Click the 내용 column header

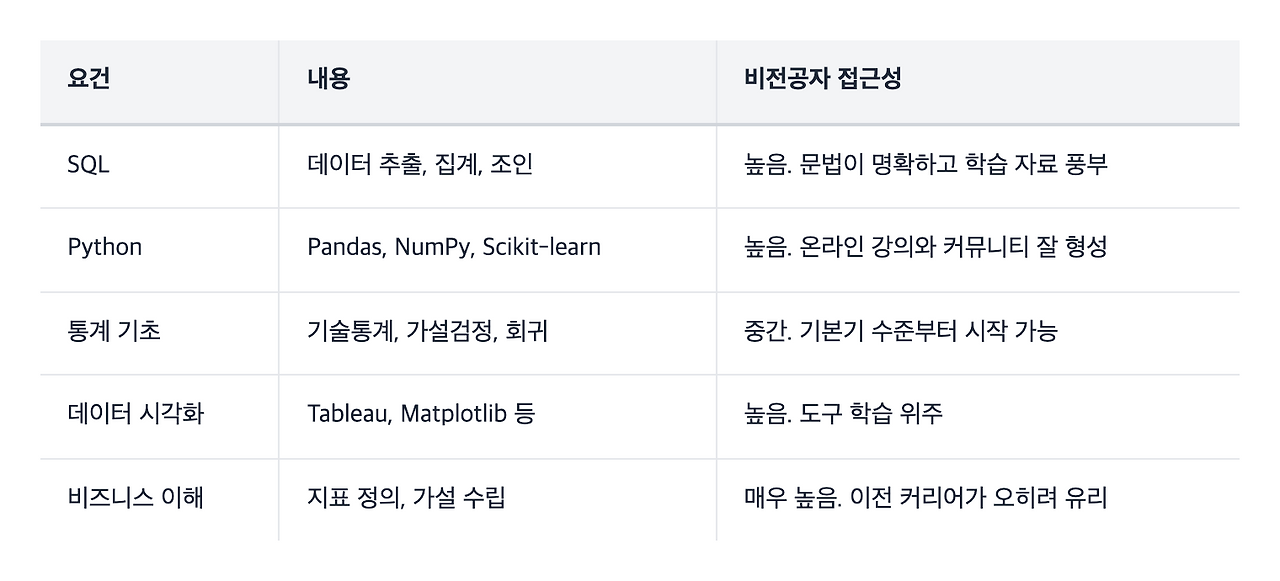click(x=498, y=82)
